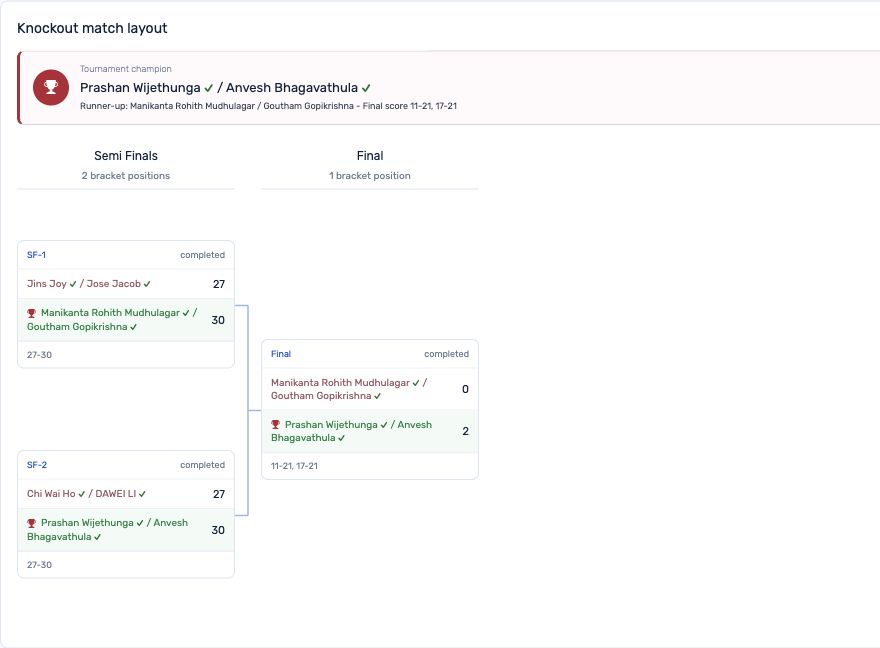Click the completed status on SF-1
The image size is (880, 648).
203,255
